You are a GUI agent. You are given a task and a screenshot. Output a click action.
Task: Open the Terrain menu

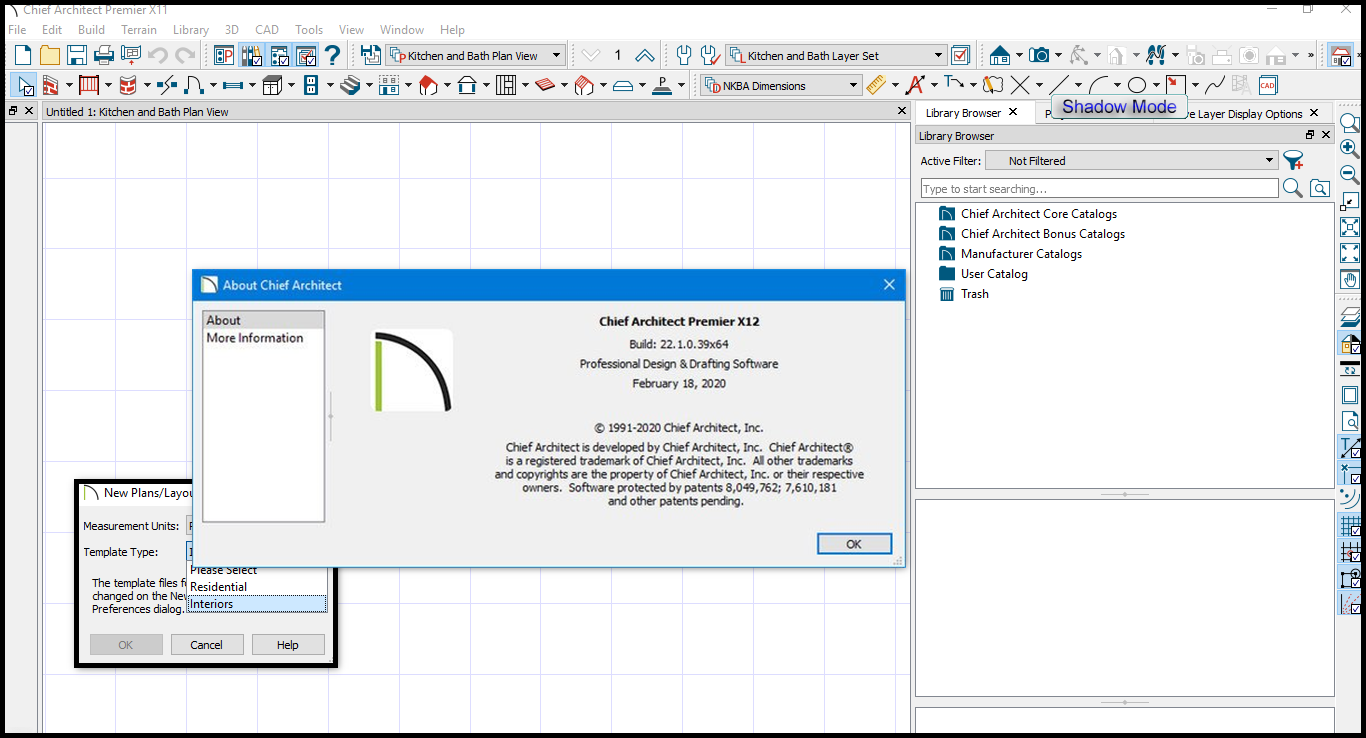(139, 30)
